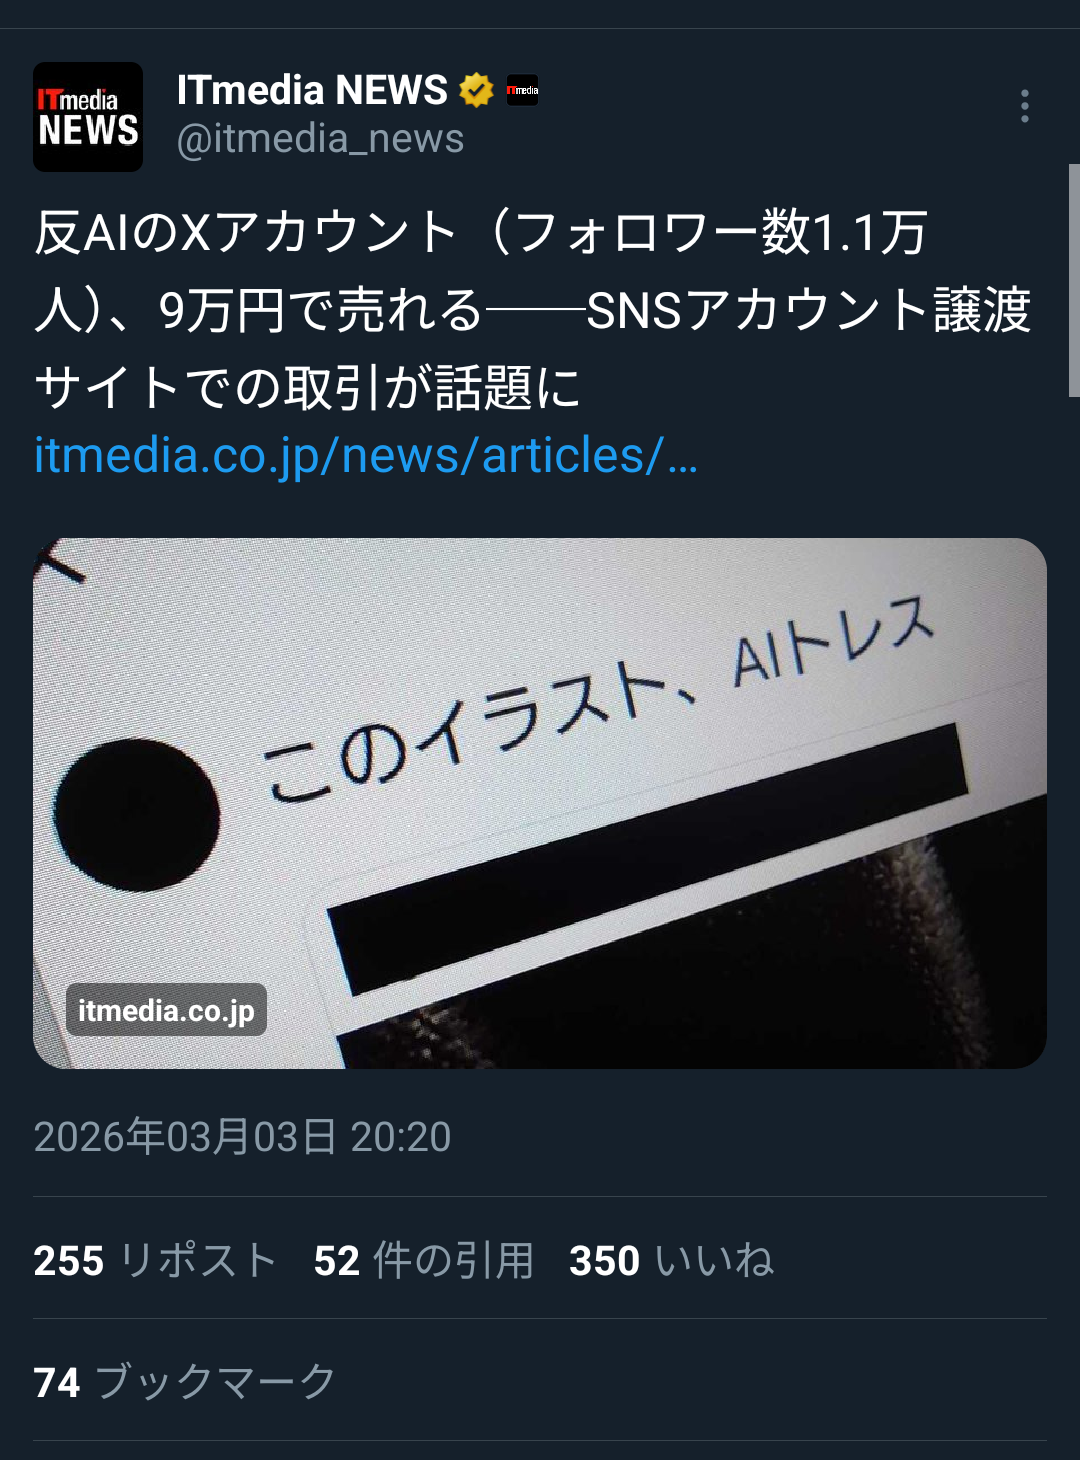View the 350 いいね list
Screen dimensions: 1080x1460
[672, 1260]
